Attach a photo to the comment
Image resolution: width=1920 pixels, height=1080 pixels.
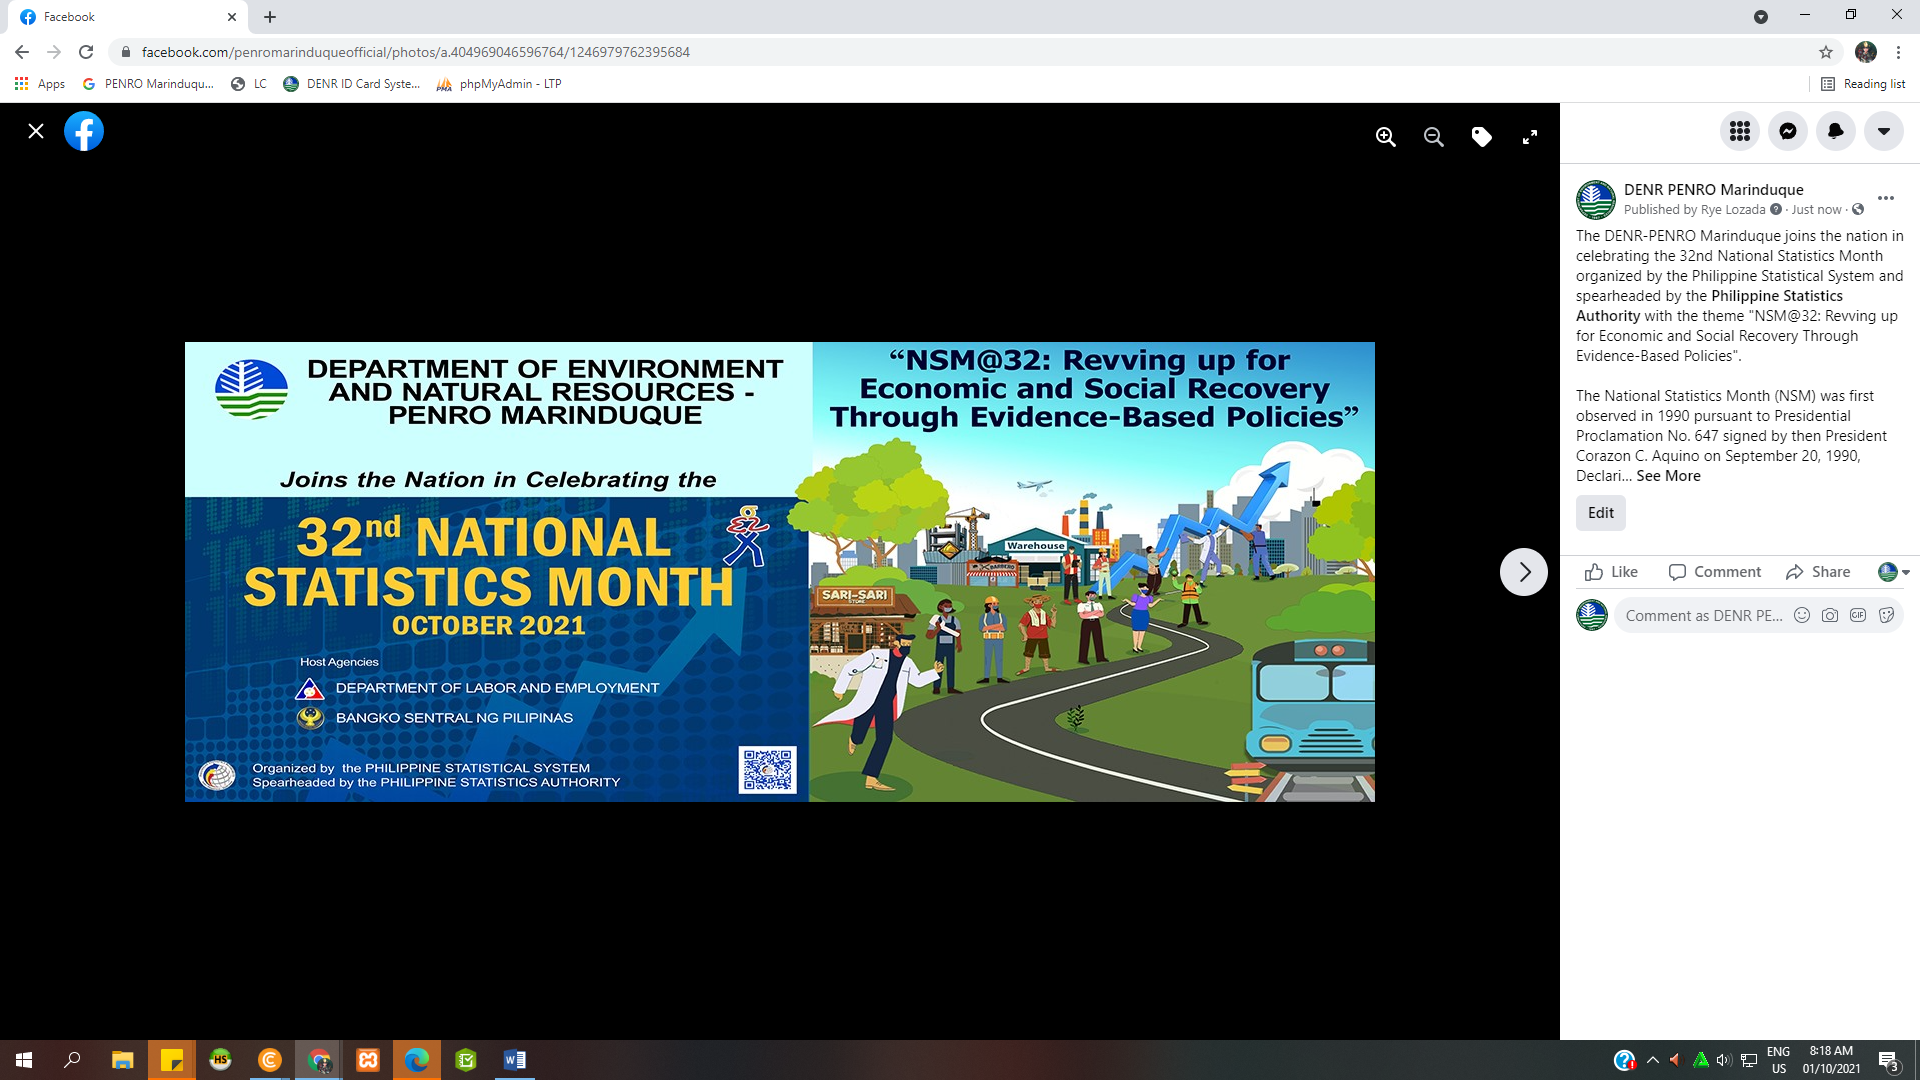click(1830, 615)
